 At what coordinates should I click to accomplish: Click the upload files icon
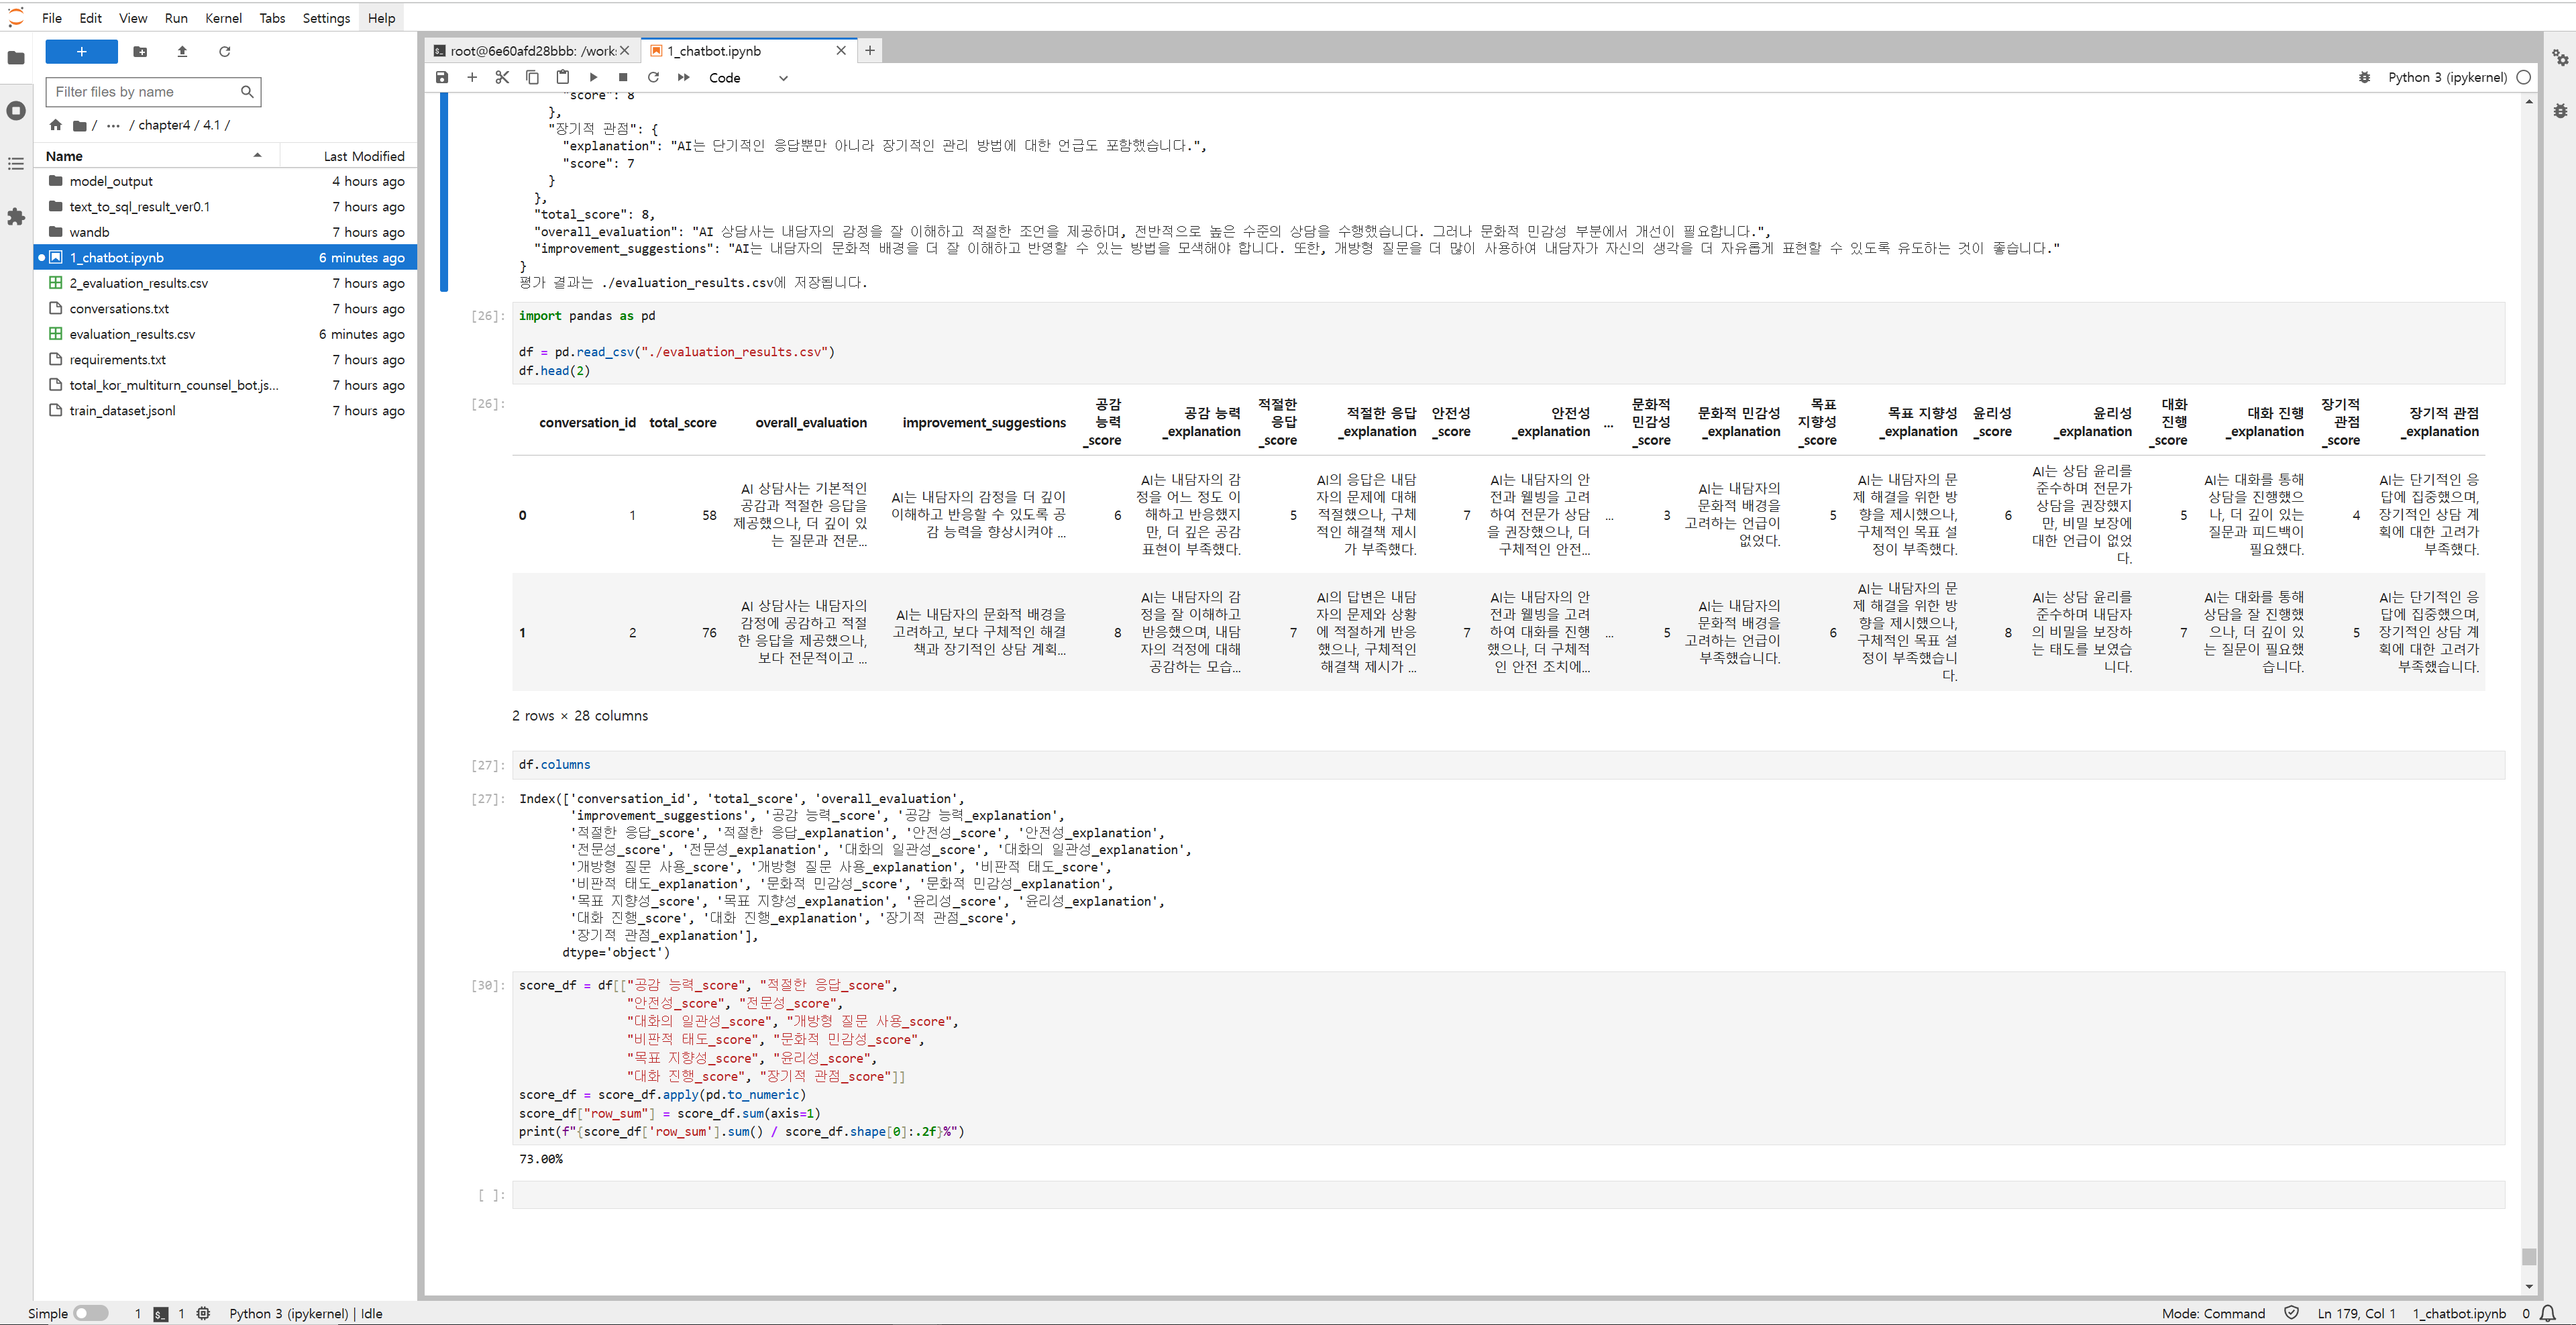click(x=182, y=51)
